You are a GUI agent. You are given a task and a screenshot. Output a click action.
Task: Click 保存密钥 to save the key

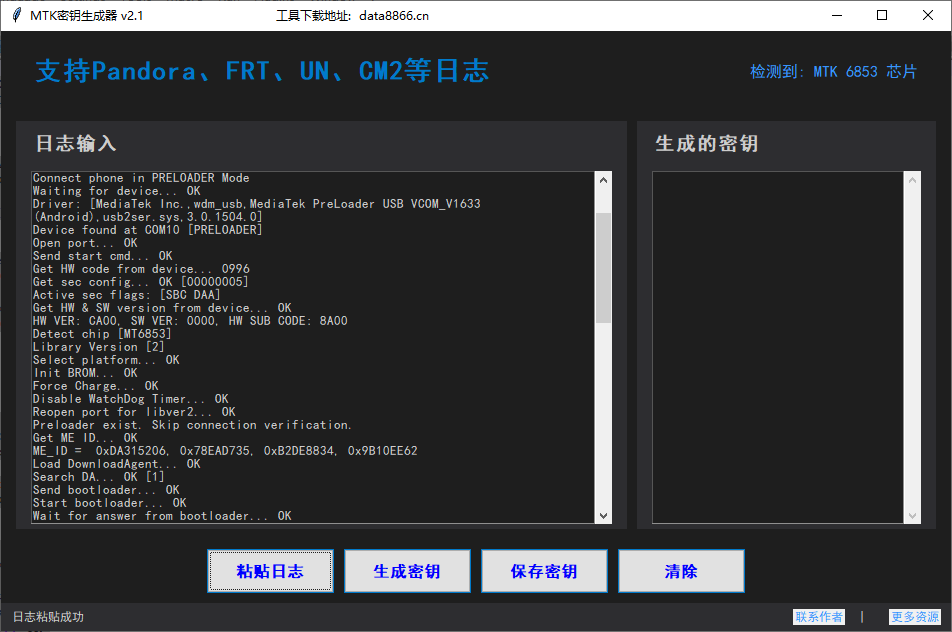click(x=544, y=571)
